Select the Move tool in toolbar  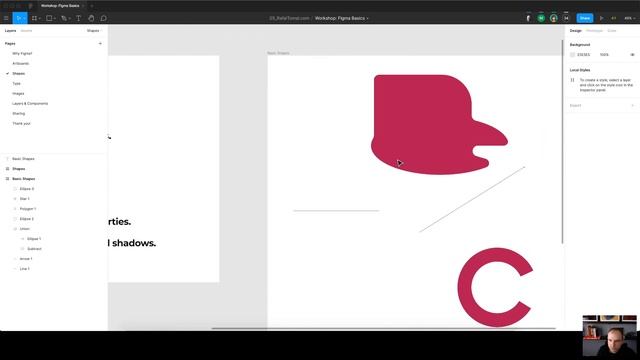(18, 18)
